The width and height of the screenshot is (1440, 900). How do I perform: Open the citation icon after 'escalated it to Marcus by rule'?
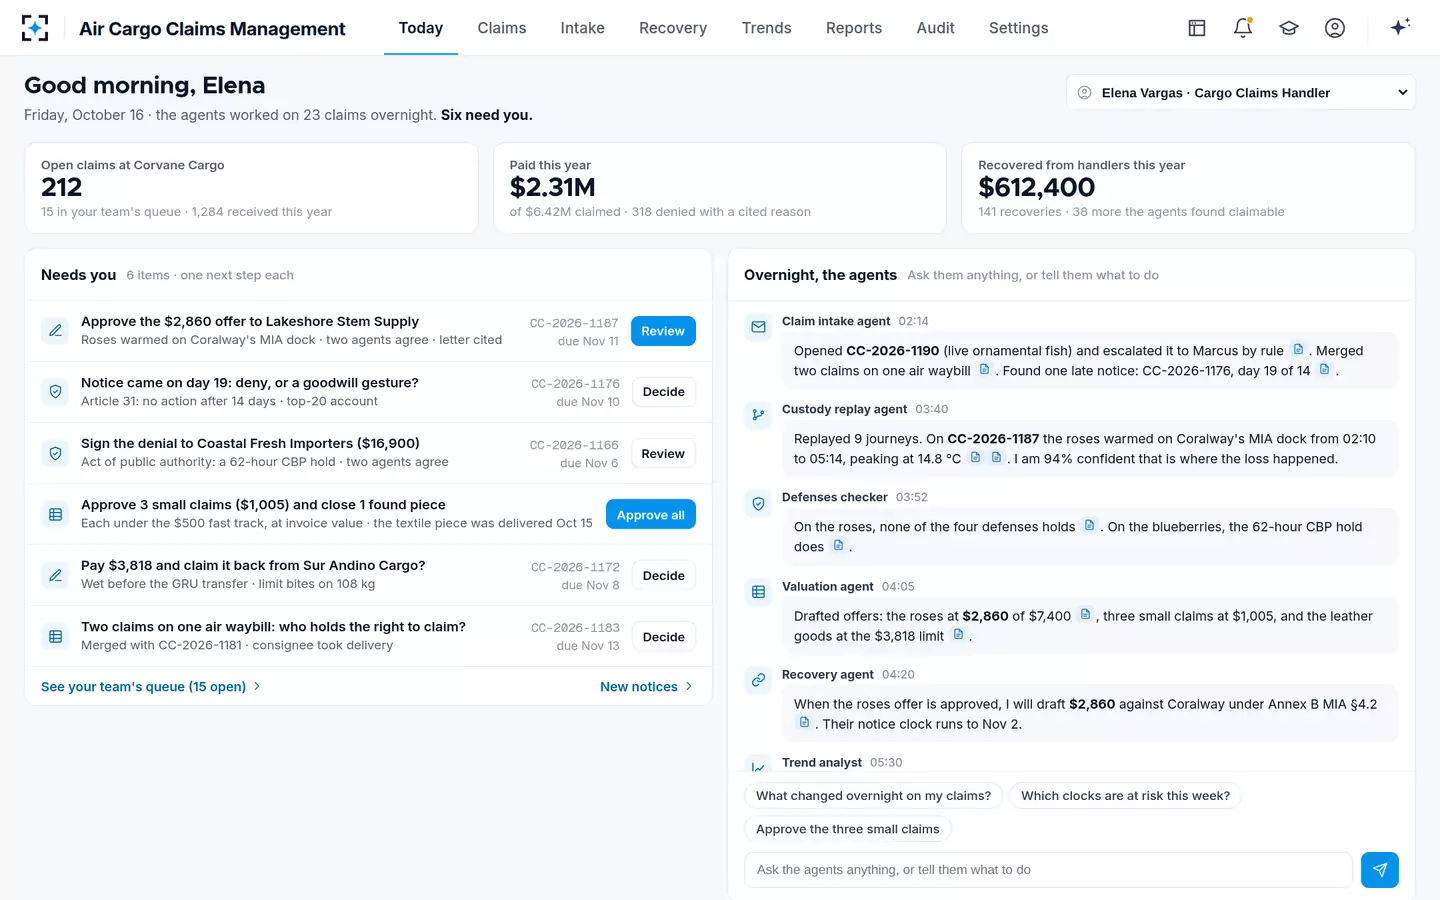[x=1298, y=350]
